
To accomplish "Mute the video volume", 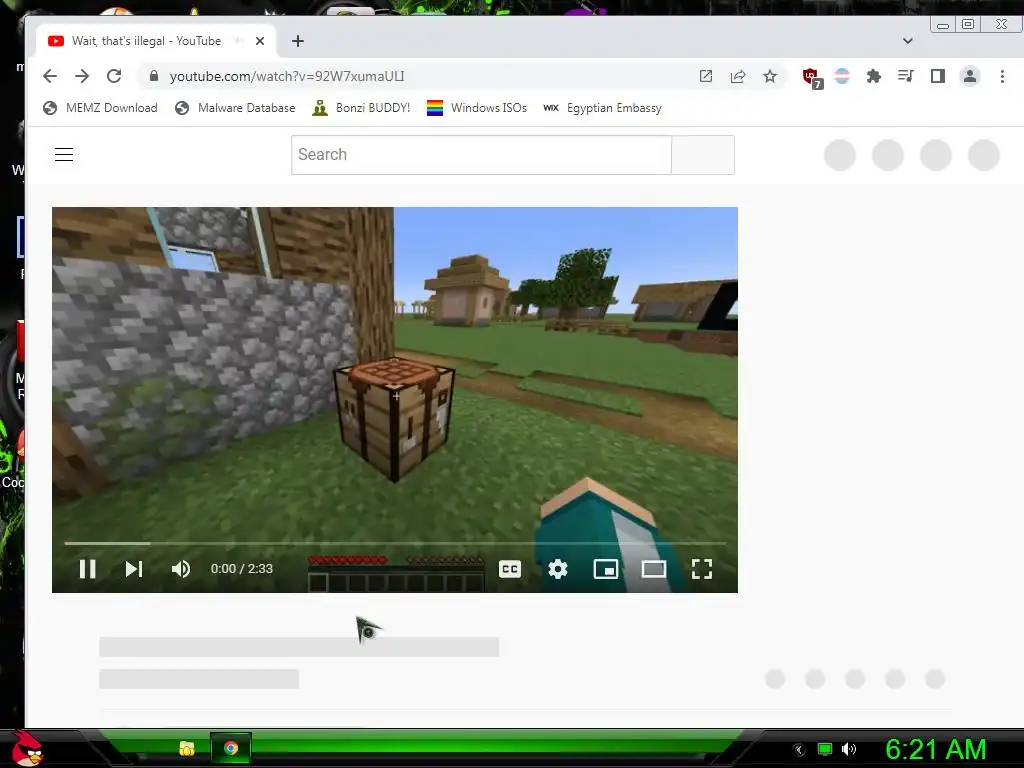I will point(181,569).
